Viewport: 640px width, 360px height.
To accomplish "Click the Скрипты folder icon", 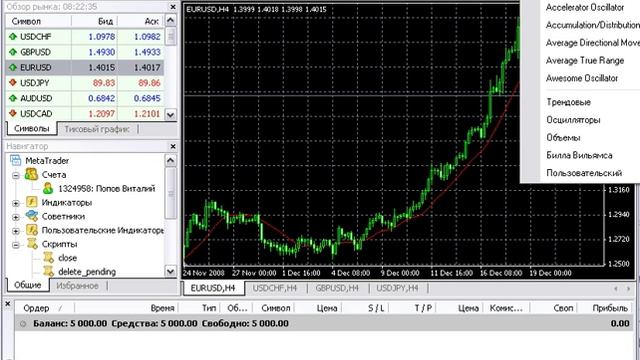I will [31, 244].
